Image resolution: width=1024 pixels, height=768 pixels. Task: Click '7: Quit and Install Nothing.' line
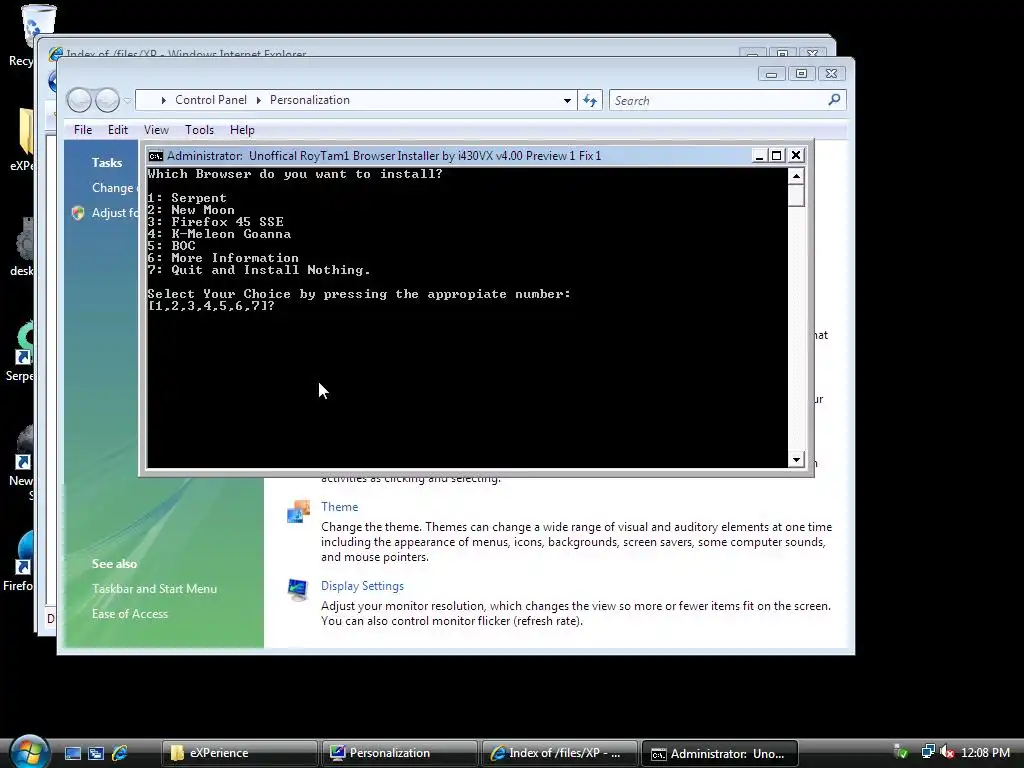[259, 270]
